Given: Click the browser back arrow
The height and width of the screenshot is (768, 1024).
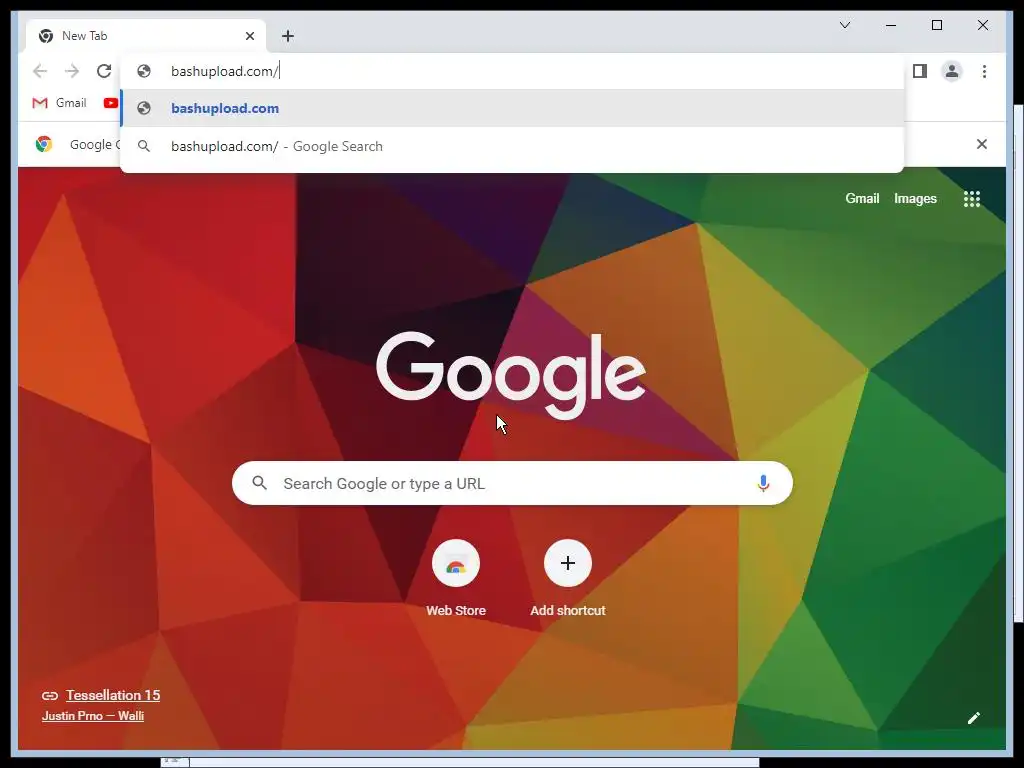Looking at the screenshot, I should point(40,71).
